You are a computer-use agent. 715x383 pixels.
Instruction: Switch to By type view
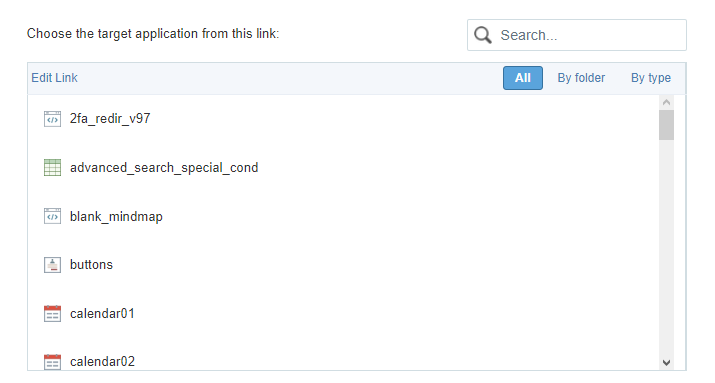651,78
